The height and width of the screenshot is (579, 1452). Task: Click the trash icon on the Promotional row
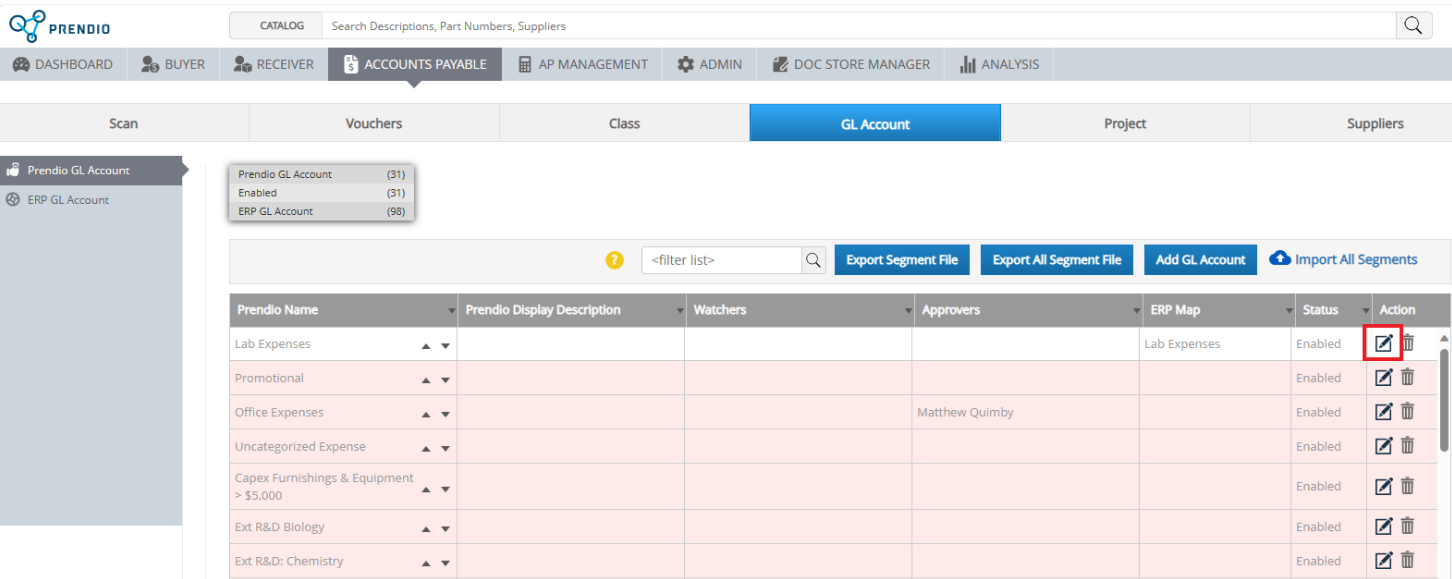tap(1407, 377)
